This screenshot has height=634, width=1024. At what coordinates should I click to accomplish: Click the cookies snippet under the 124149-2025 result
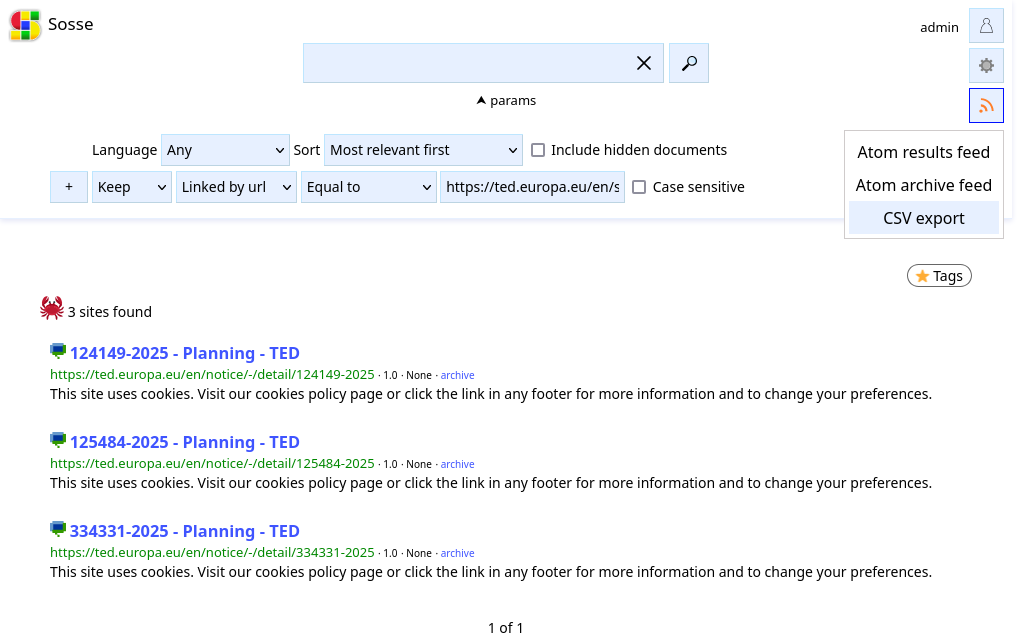pyautogui.click(x=491, y=394)
